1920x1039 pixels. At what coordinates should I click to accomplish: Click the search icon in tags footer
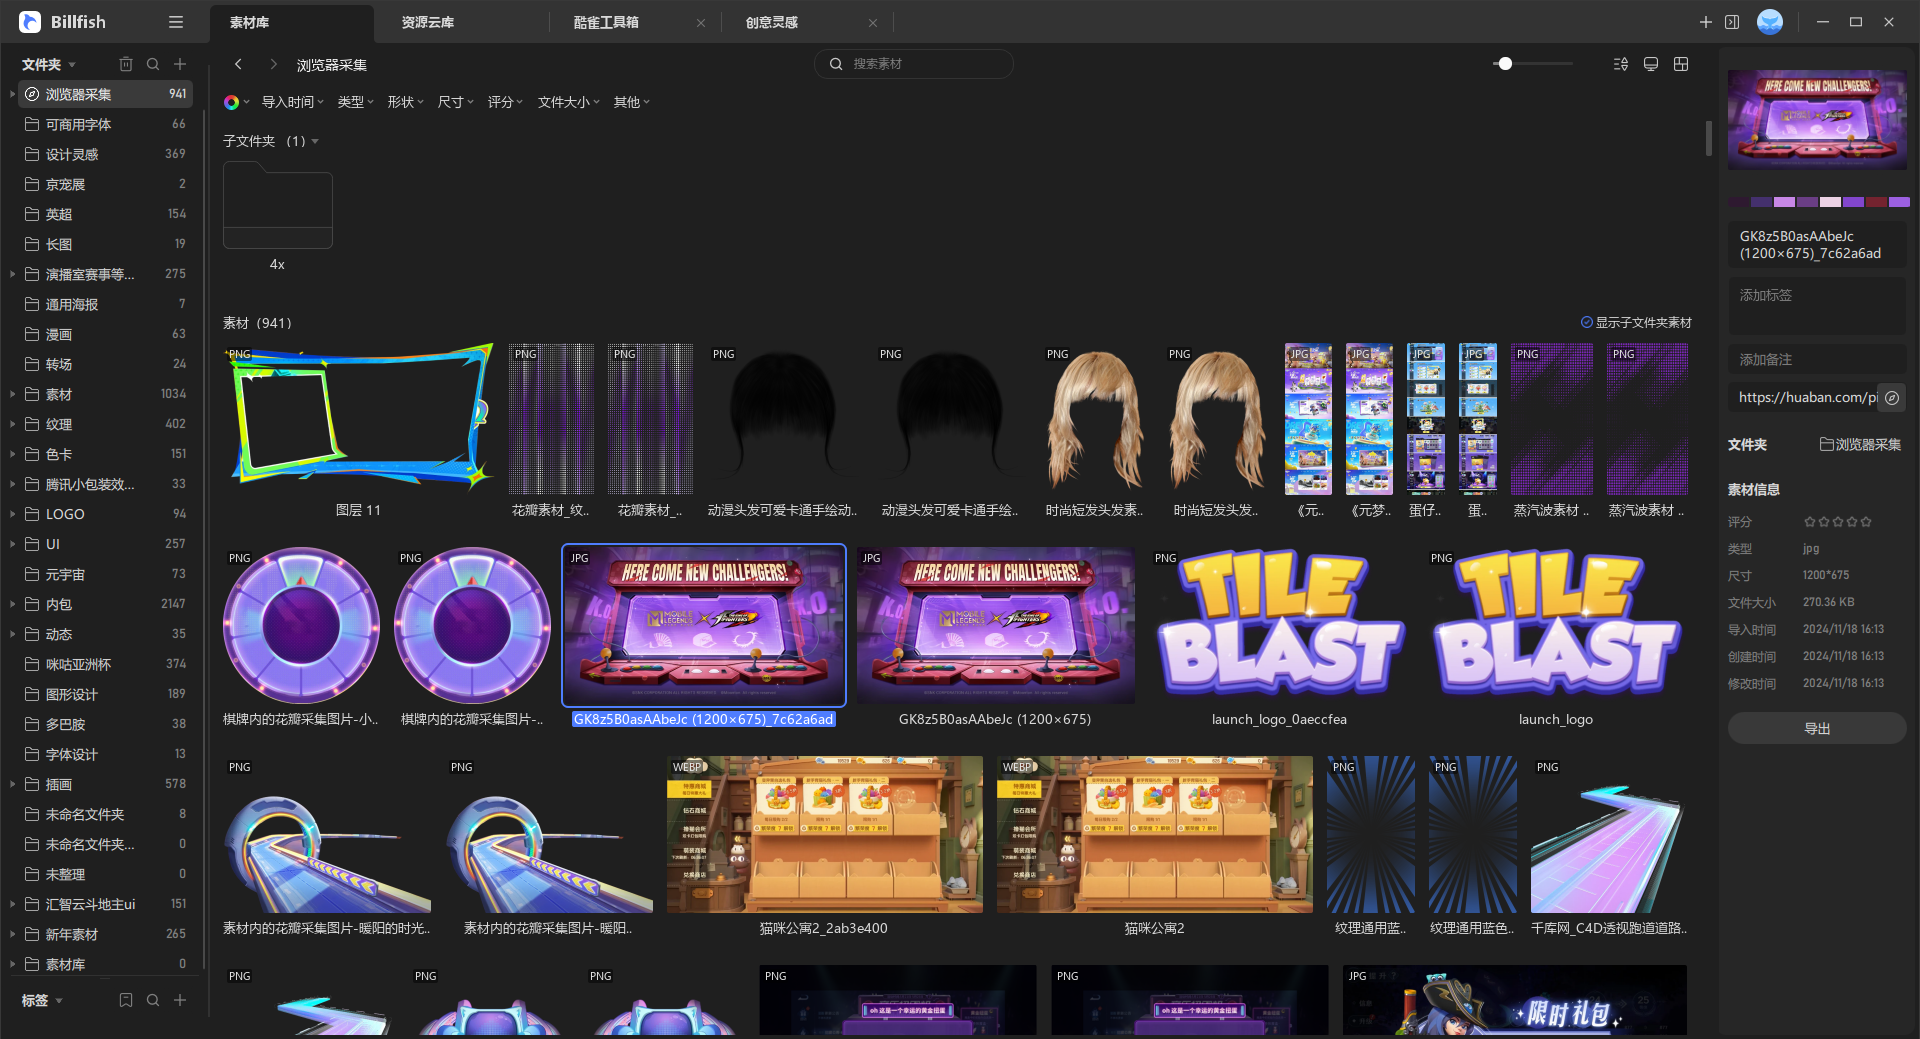(153, 1000)
